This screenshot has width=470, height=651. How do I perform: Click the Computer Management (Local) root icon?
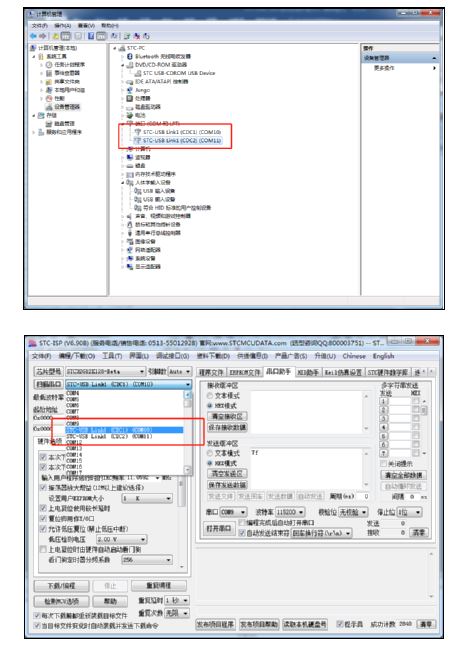[33, 48]
